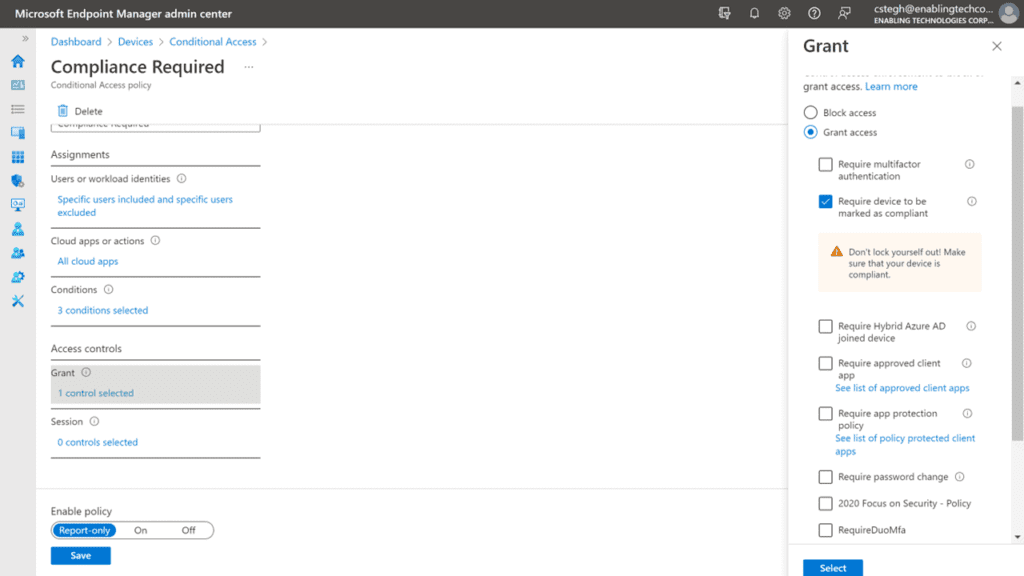
Task: Open more options ellipsis beside title
Action: pyautogui.click(x=249, y=67)
